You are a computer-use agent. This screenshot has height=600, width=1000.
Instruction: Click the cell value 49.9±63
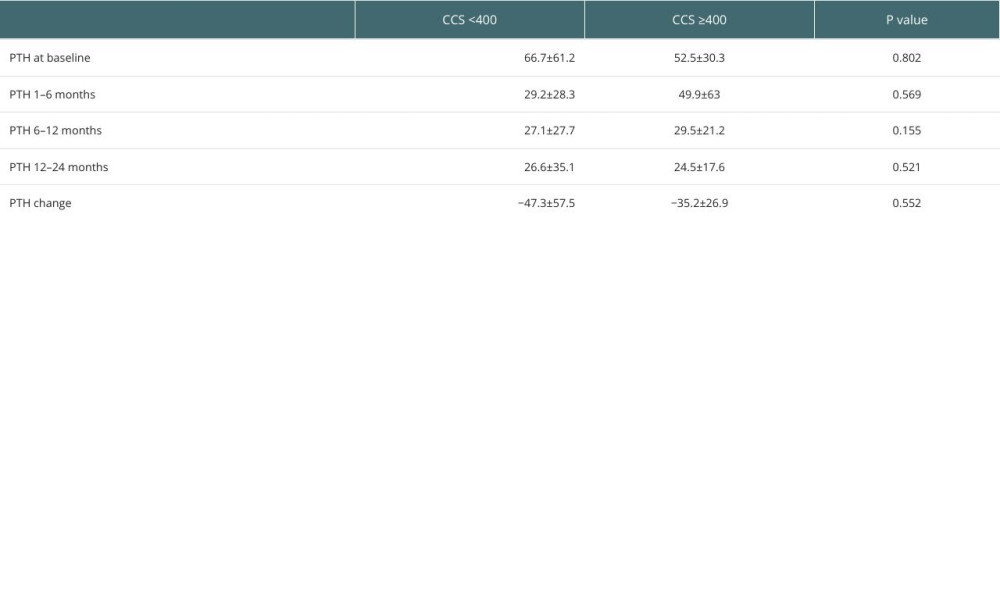(x=699, y=94)
